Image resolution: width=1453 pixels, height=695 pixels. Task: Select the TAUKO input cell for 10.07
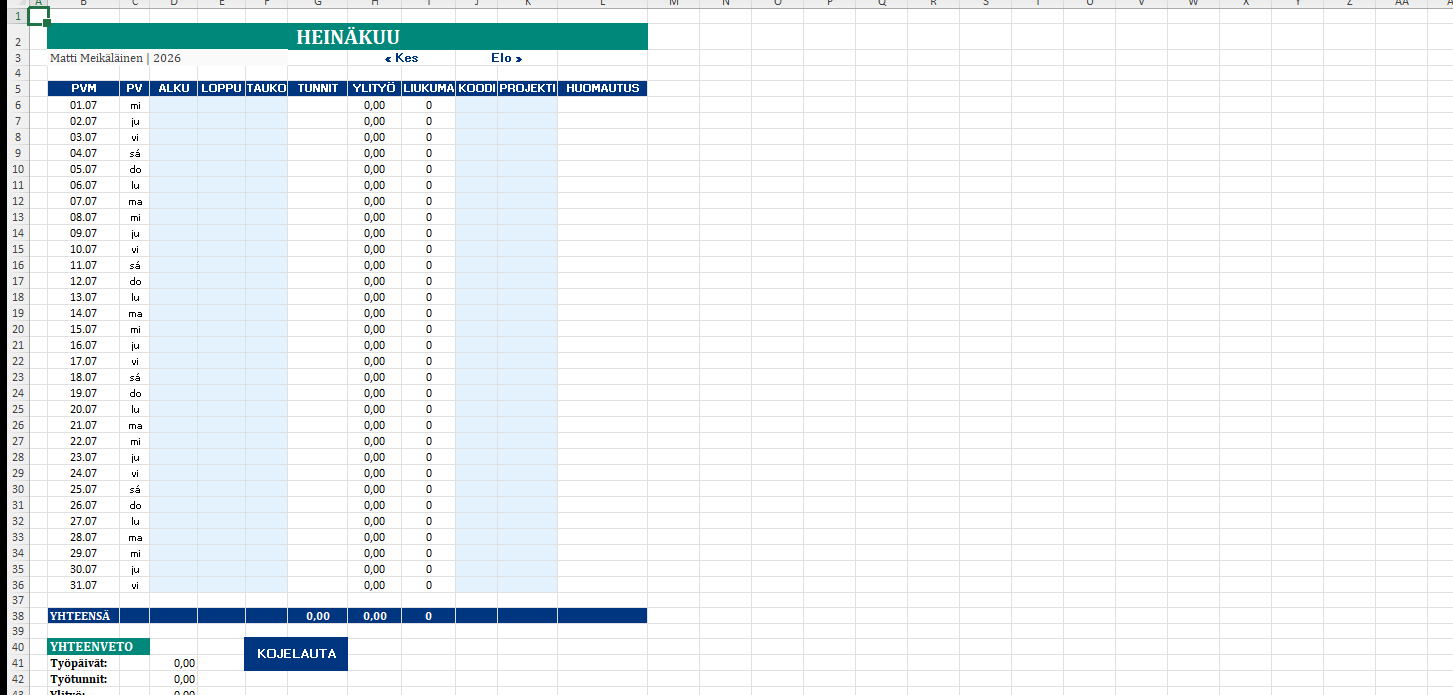tap(266, 249)
